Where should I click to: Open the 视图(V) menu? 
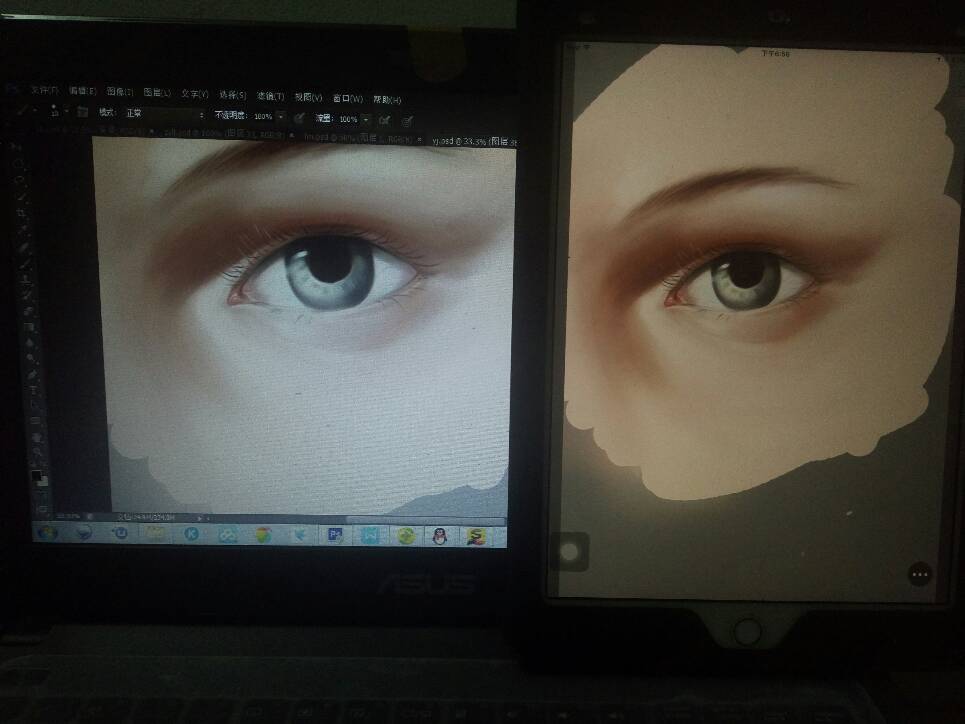point(308,97)
